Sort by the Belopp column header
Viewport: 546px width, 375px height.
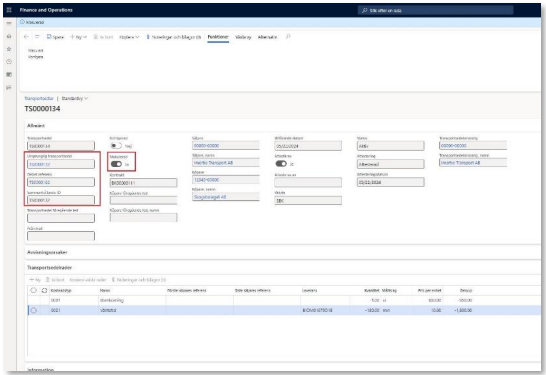[466, 290]
